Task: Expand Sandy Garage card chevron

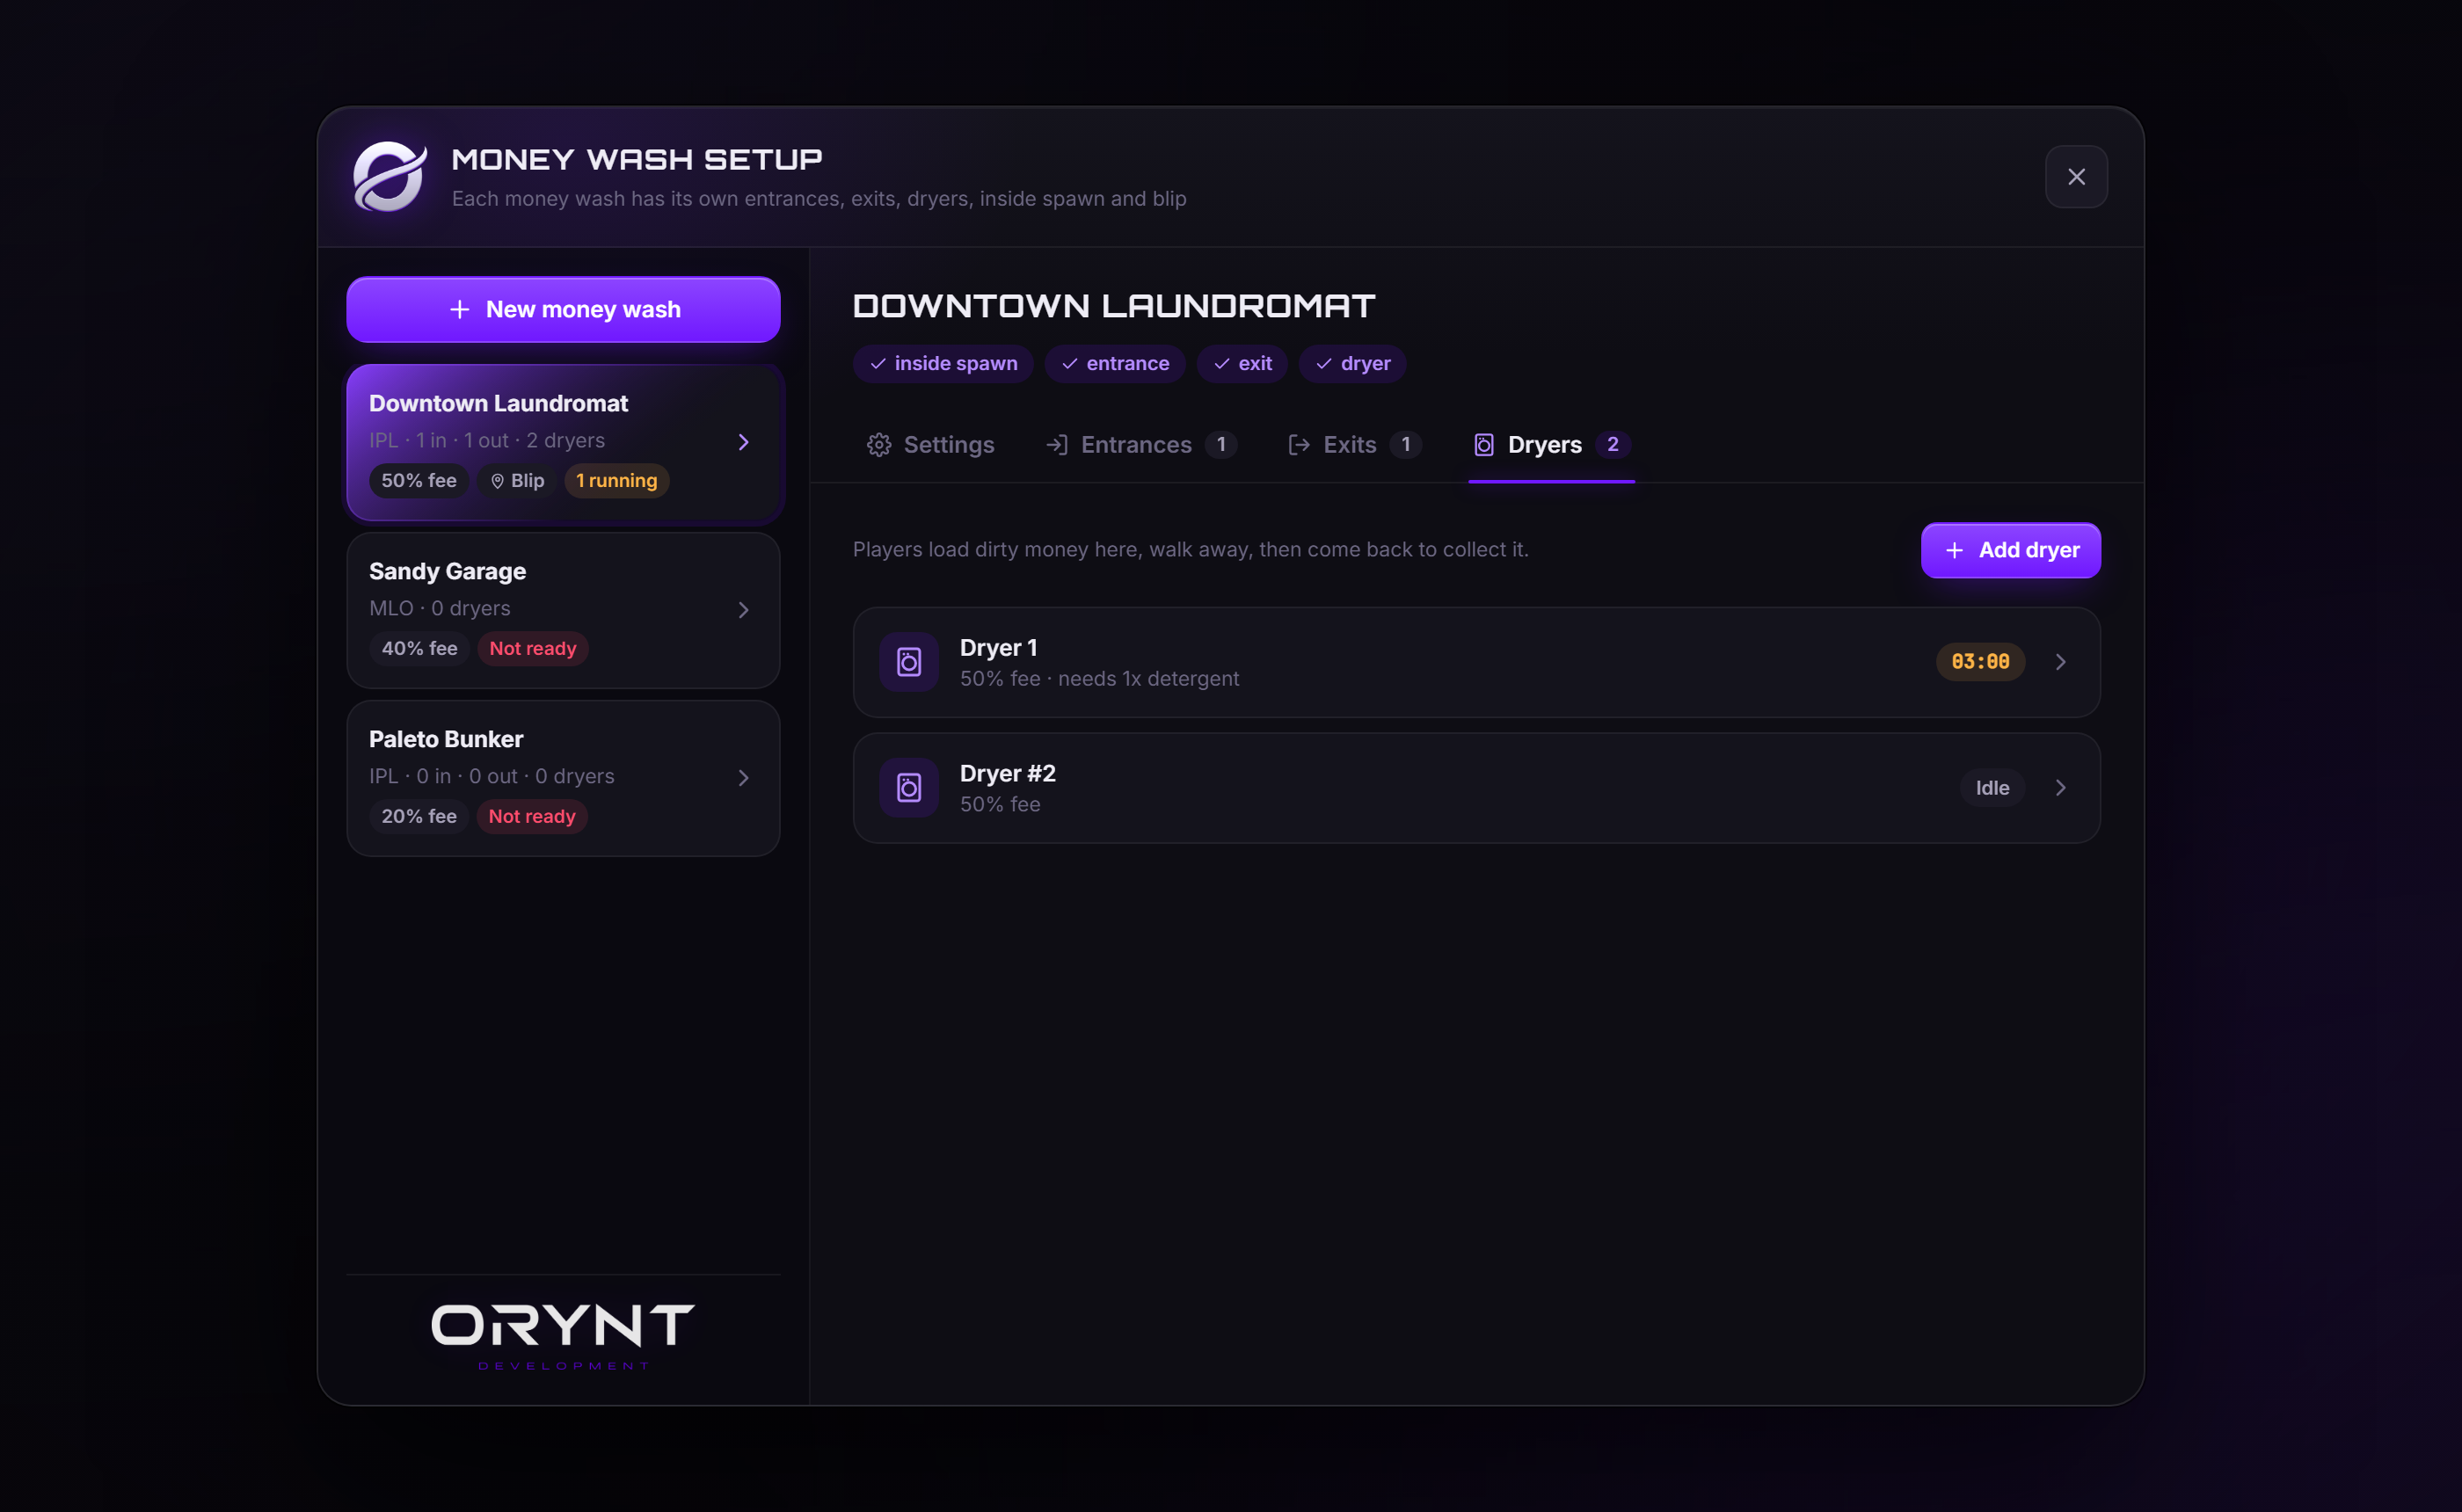Action: (743, 610)
